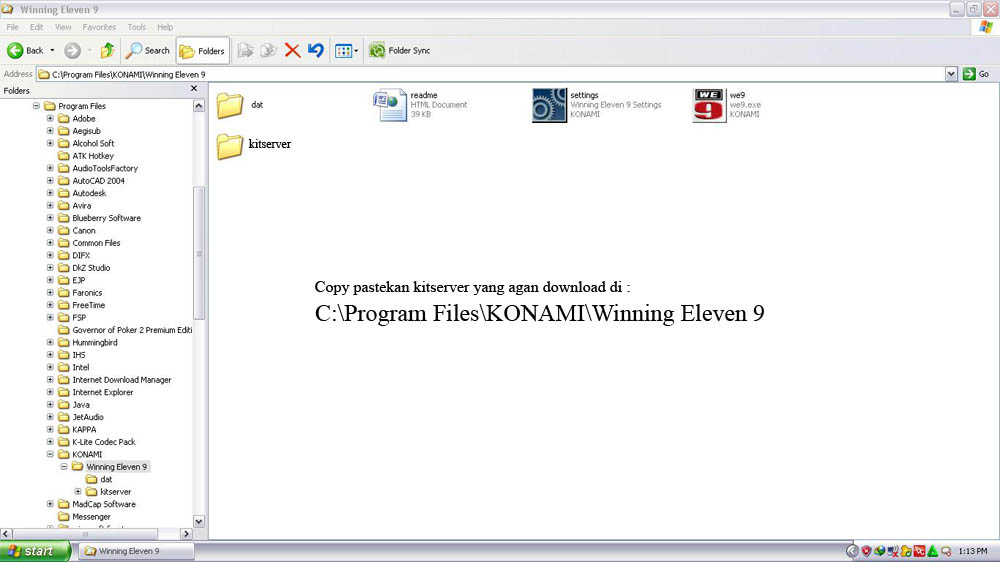Image resolution: width=1000 pixels, height=562 pixels.
Task: Select DkZ Studio in the tree
Action: 91,267
